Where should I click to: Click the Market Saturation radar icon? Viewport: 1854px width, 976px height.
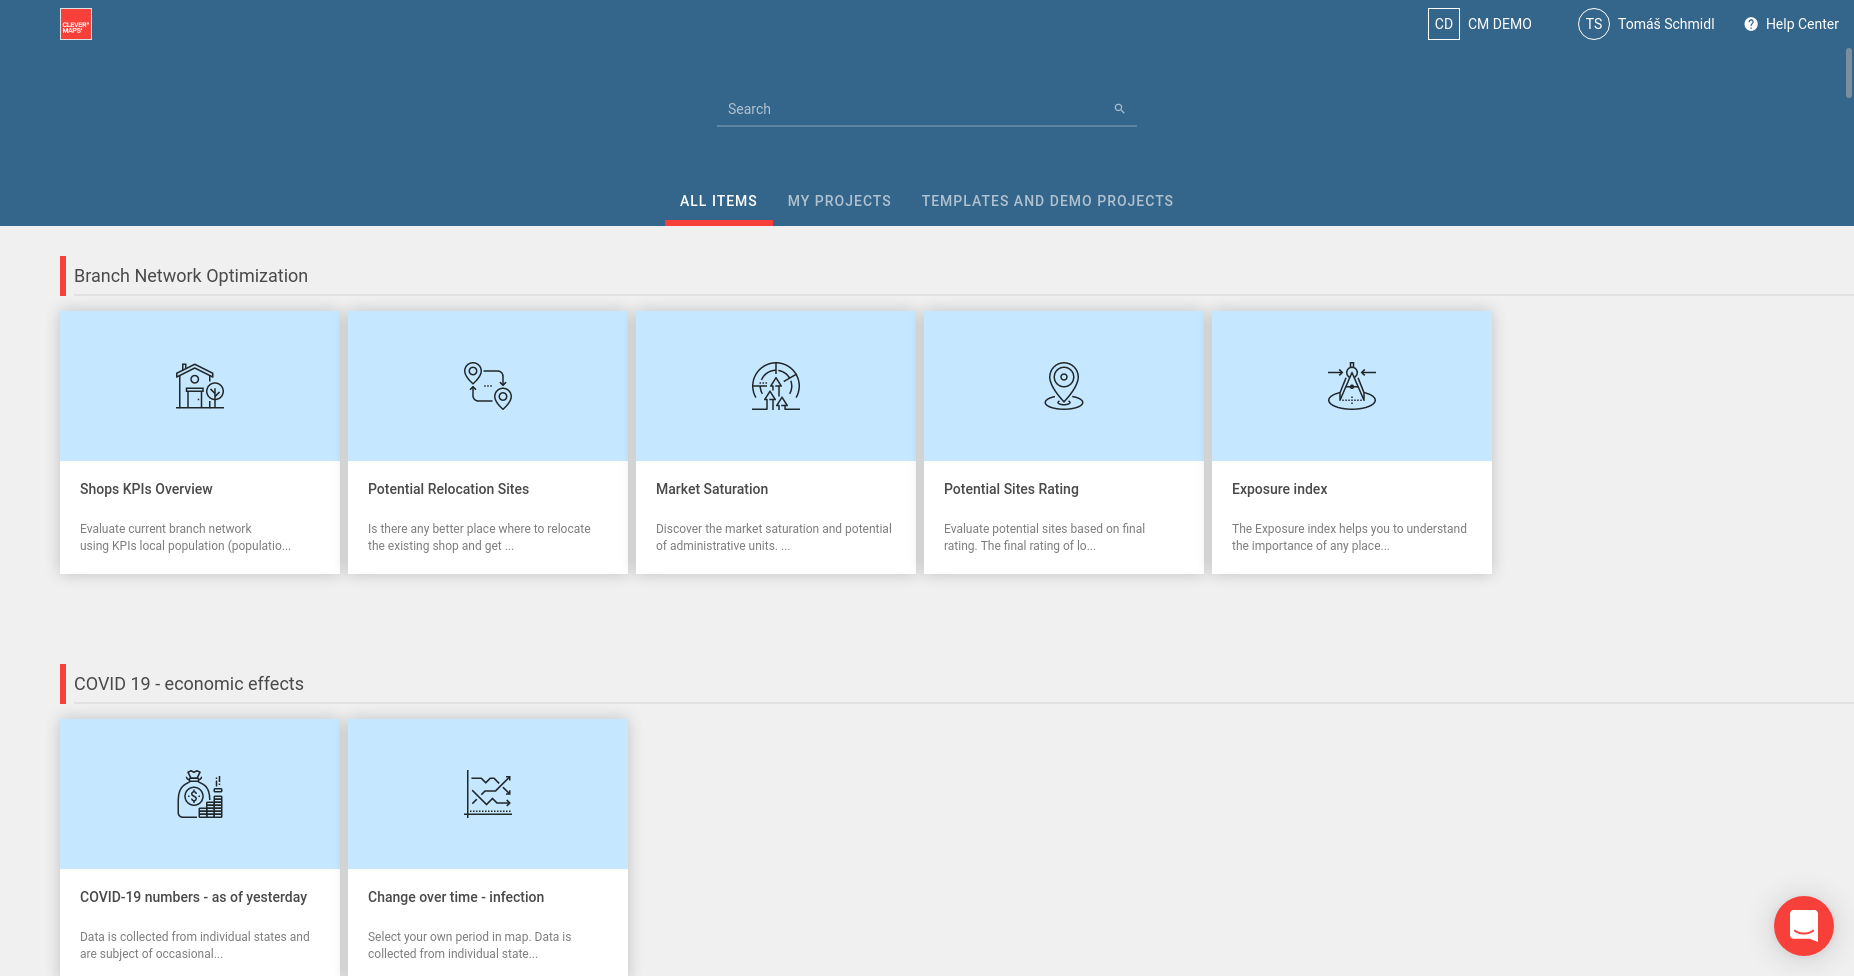click(776, 386)
